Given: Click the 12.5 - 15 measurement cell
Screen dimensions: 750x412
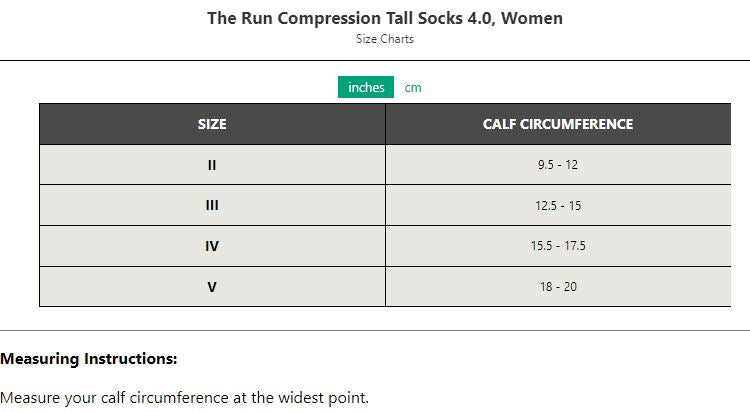Looking at the screenshot, I should tap(557, 205).
